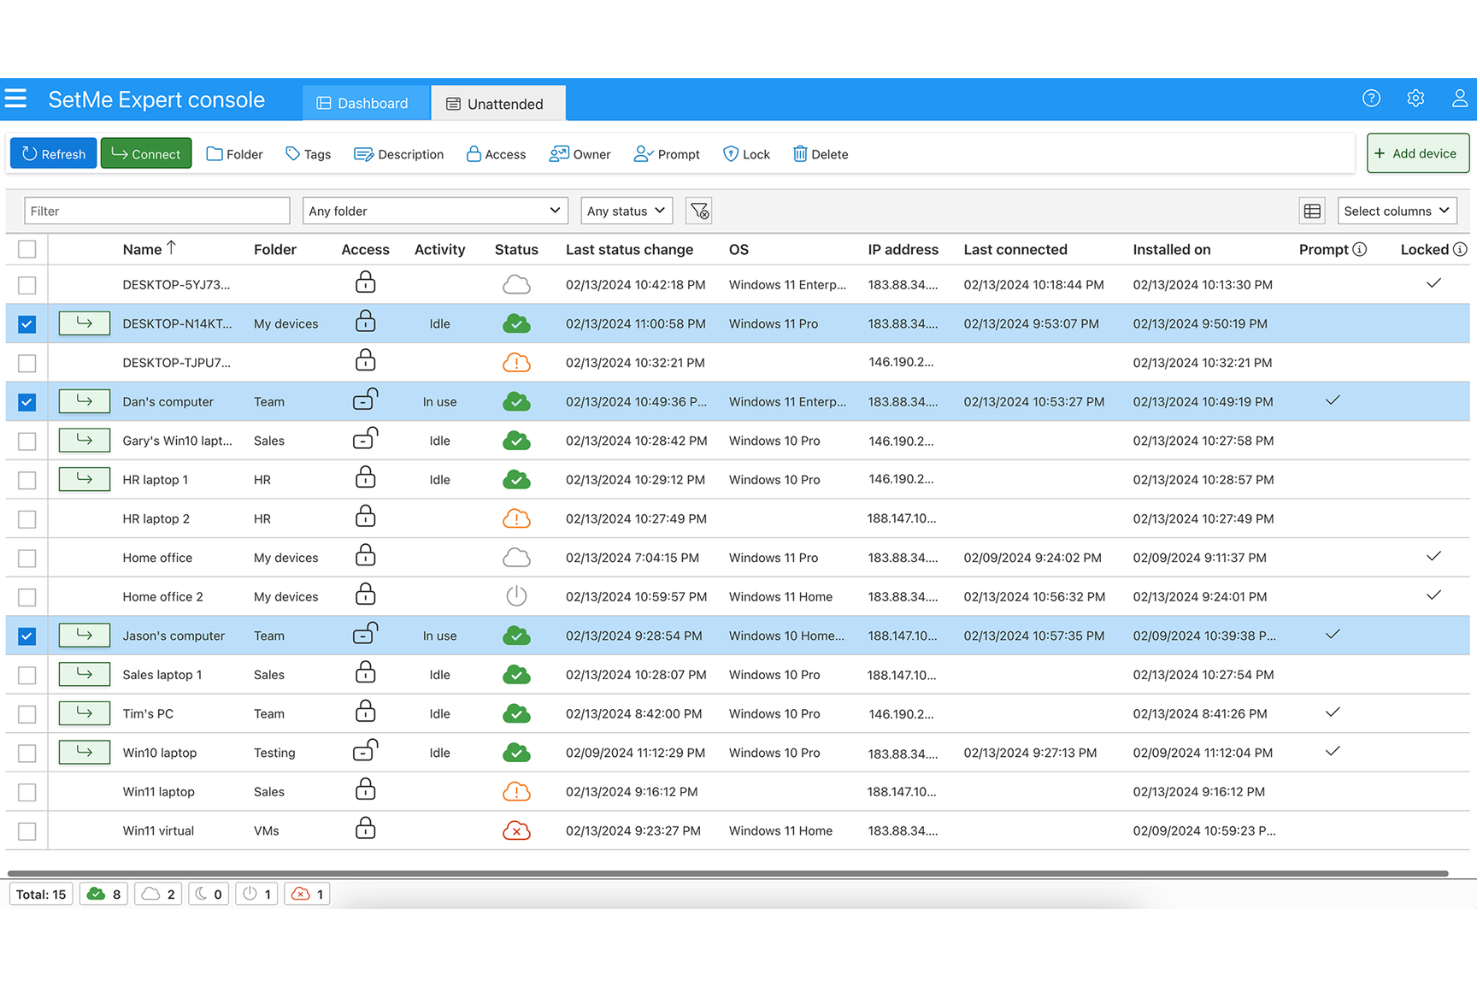Click the clear filter funnel icon
This screenshot has width=1480, height=987.
click(699, 210)
